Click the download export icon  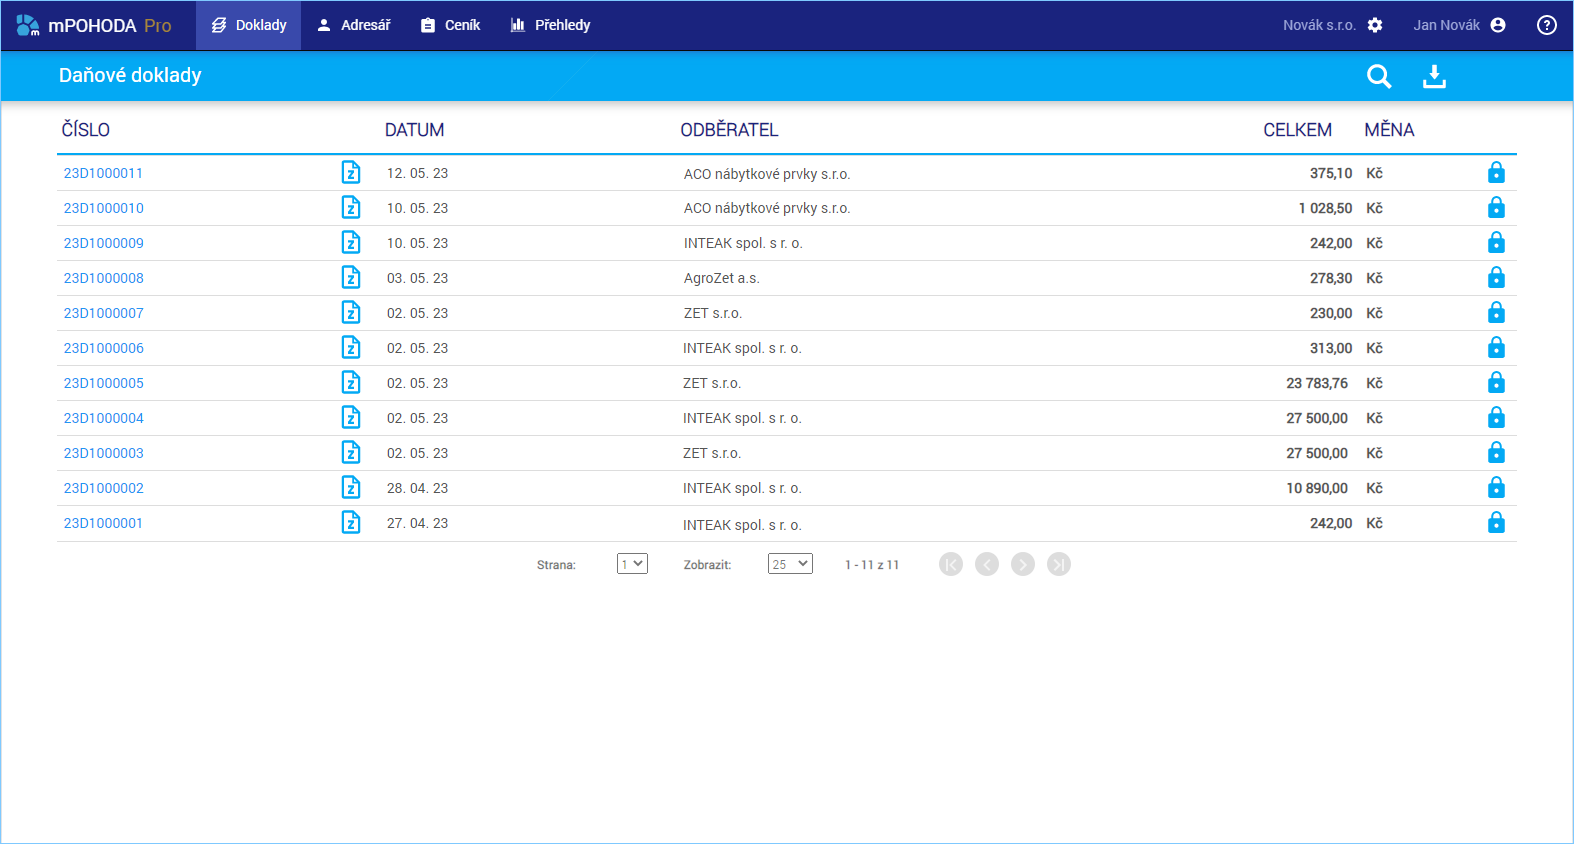tap(1434, 76)
